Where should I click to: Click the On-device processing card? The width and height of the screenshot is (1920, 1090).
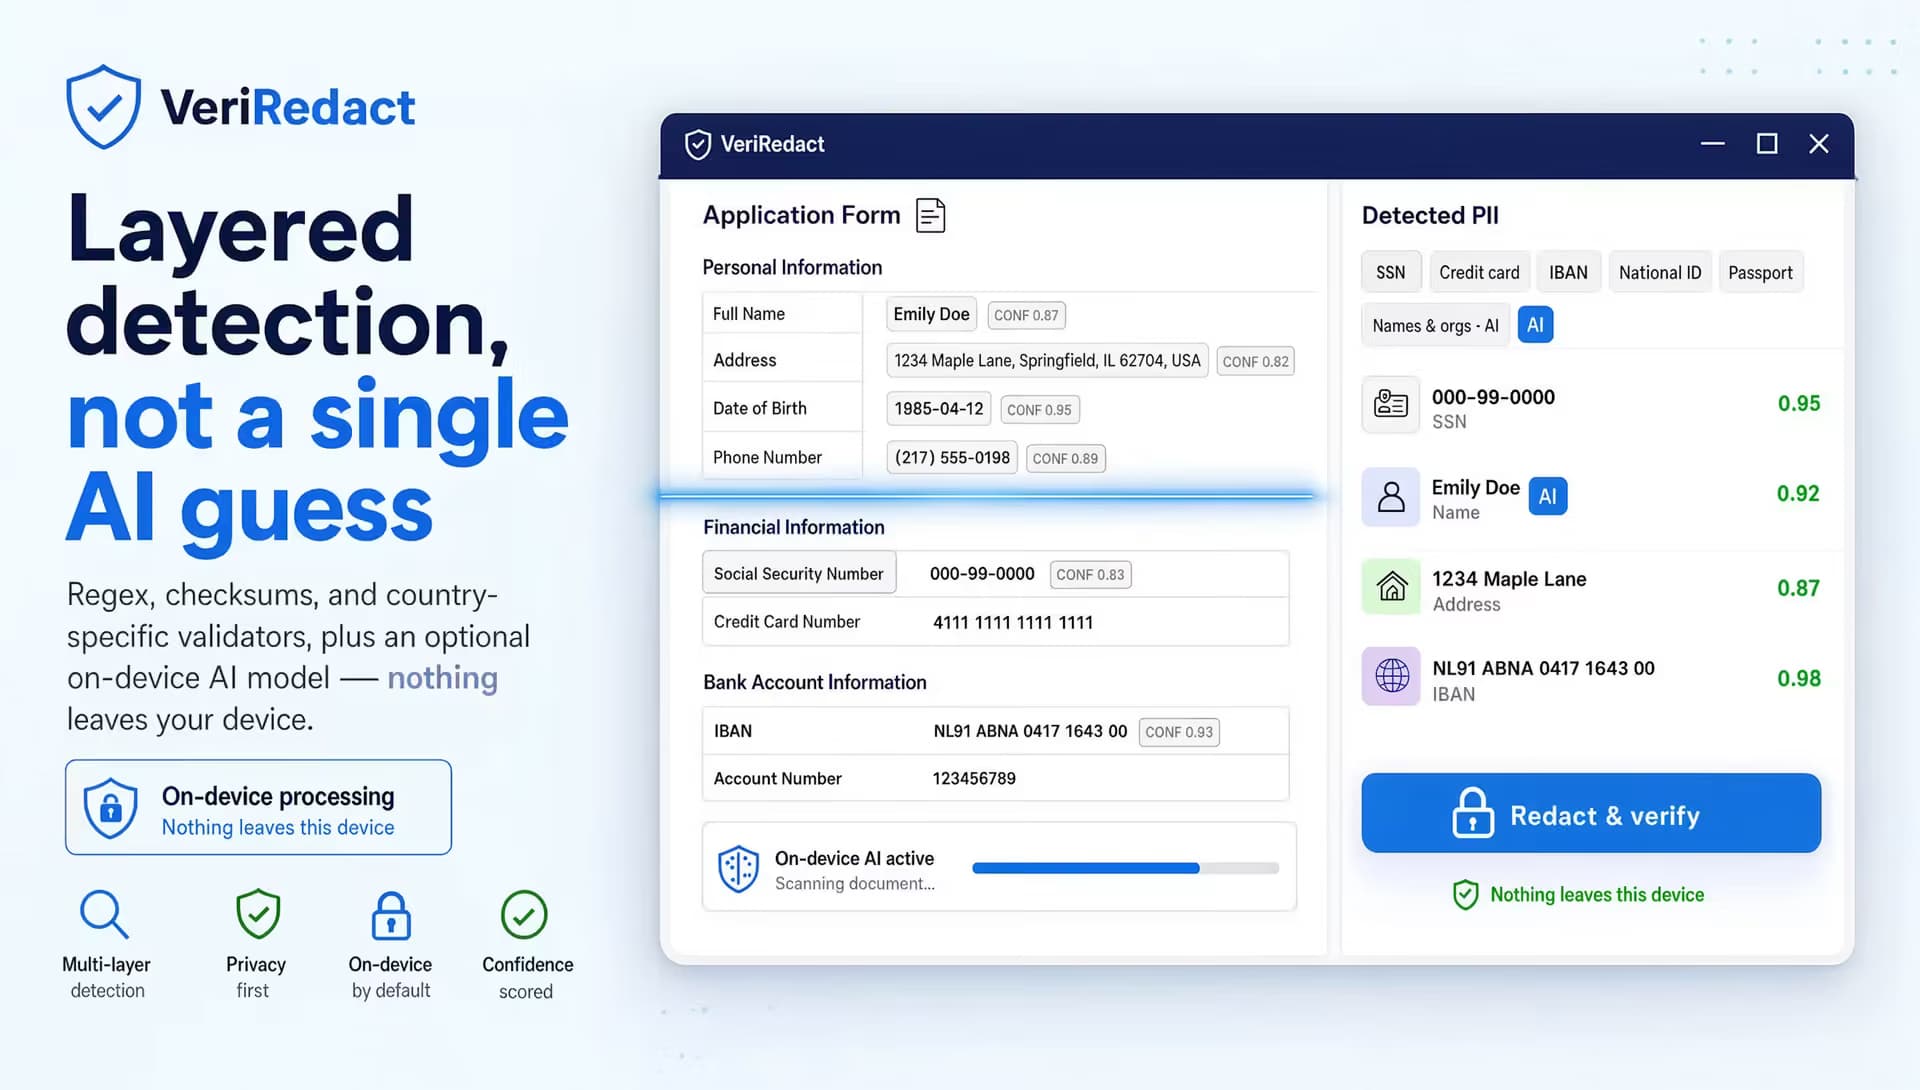pyautogui.click(x=258, y=807)
